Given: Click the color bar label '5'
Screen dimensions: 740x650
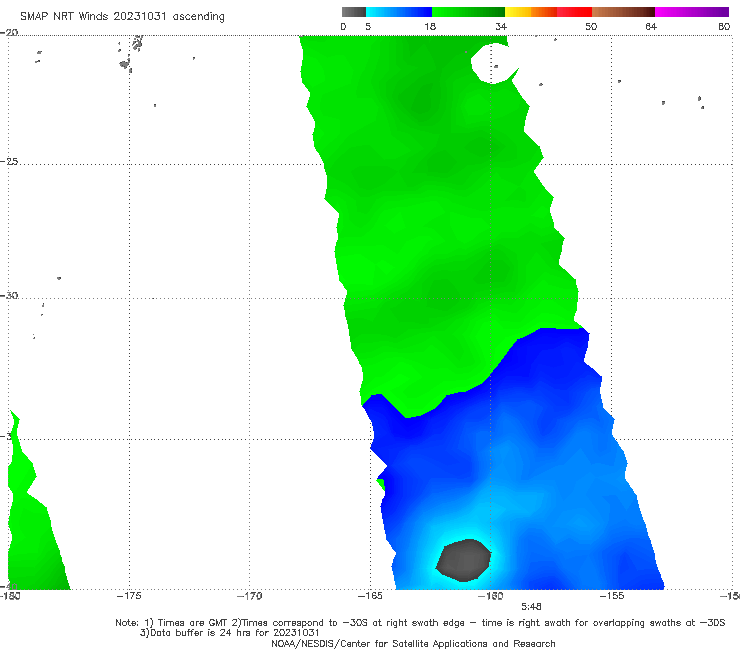Looking at the screenshot, I should pos(368,26).
